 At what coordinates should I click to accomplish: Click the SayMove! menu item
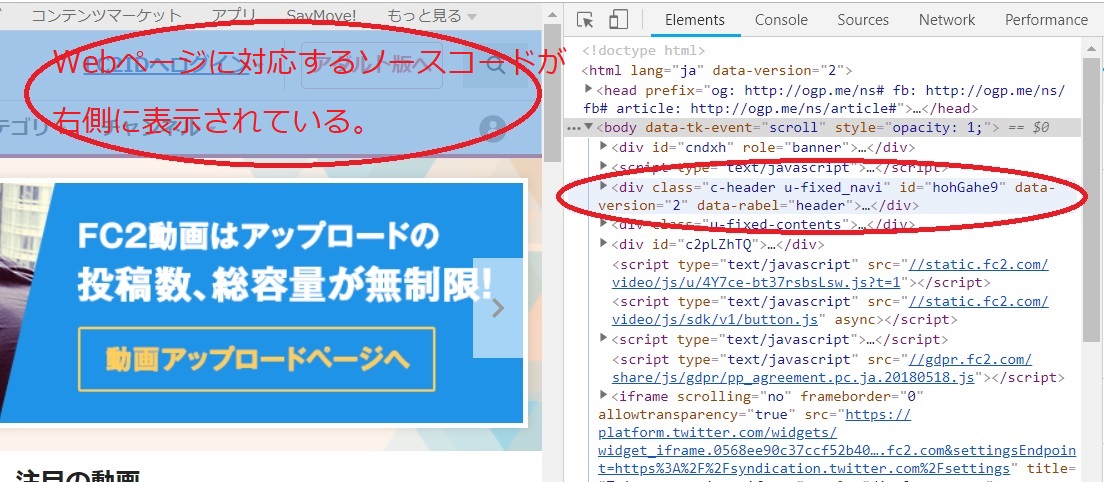[x=322, y=15]
